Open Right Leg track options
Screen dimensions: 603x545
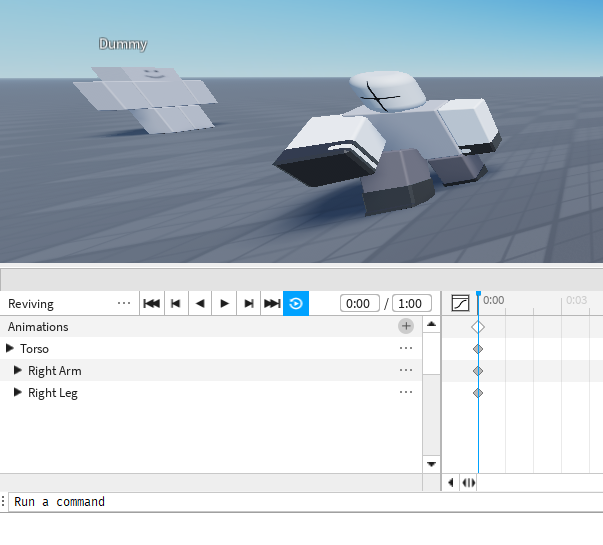(406, 392)
